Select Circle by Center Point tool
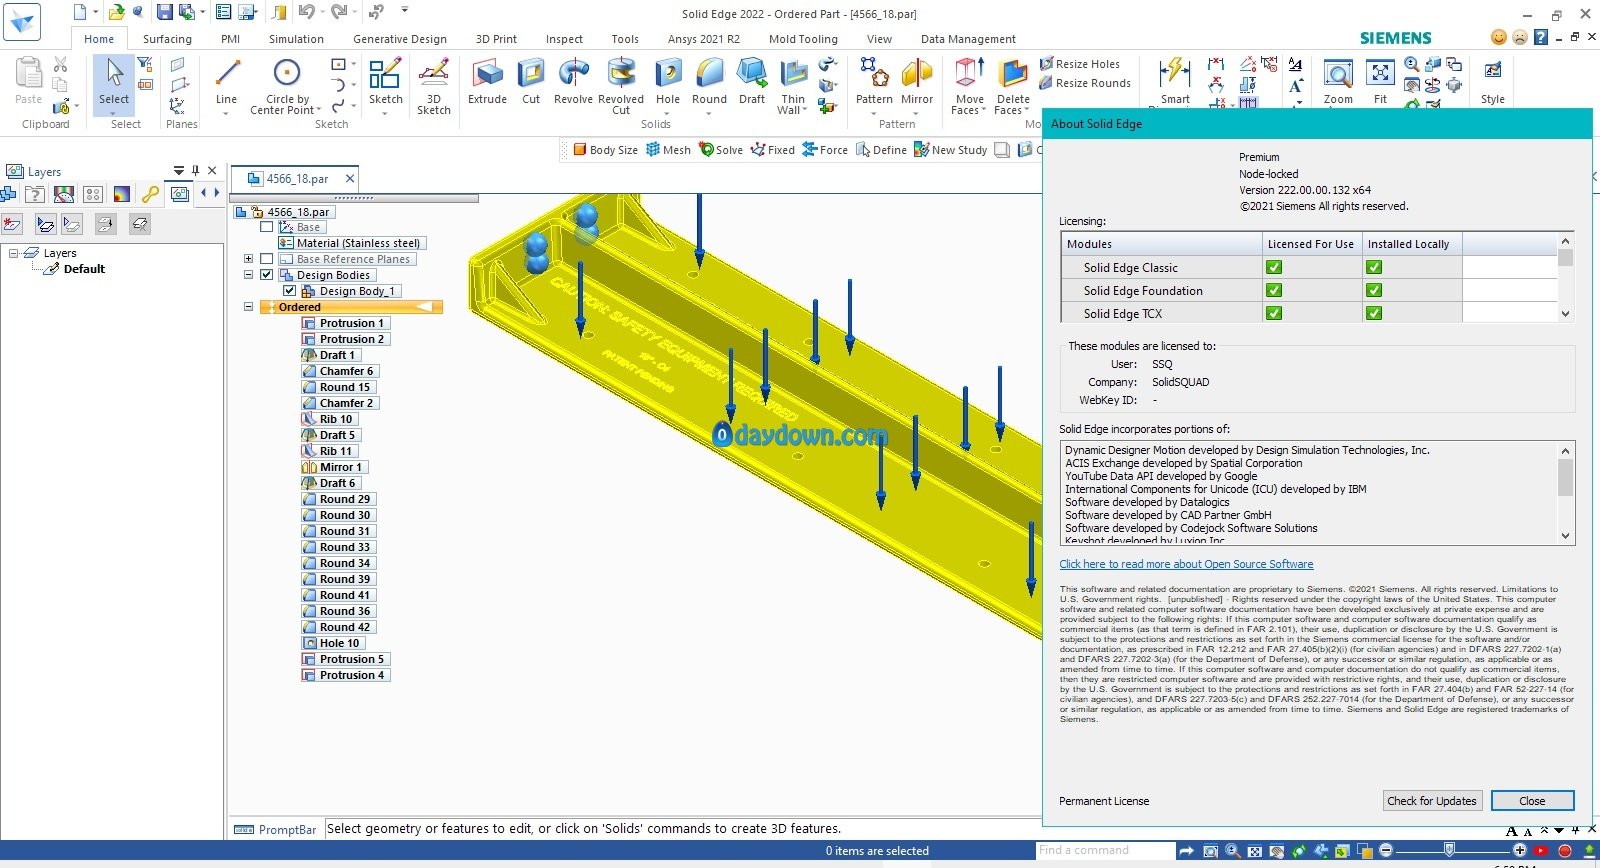 (x=287, y=86)
